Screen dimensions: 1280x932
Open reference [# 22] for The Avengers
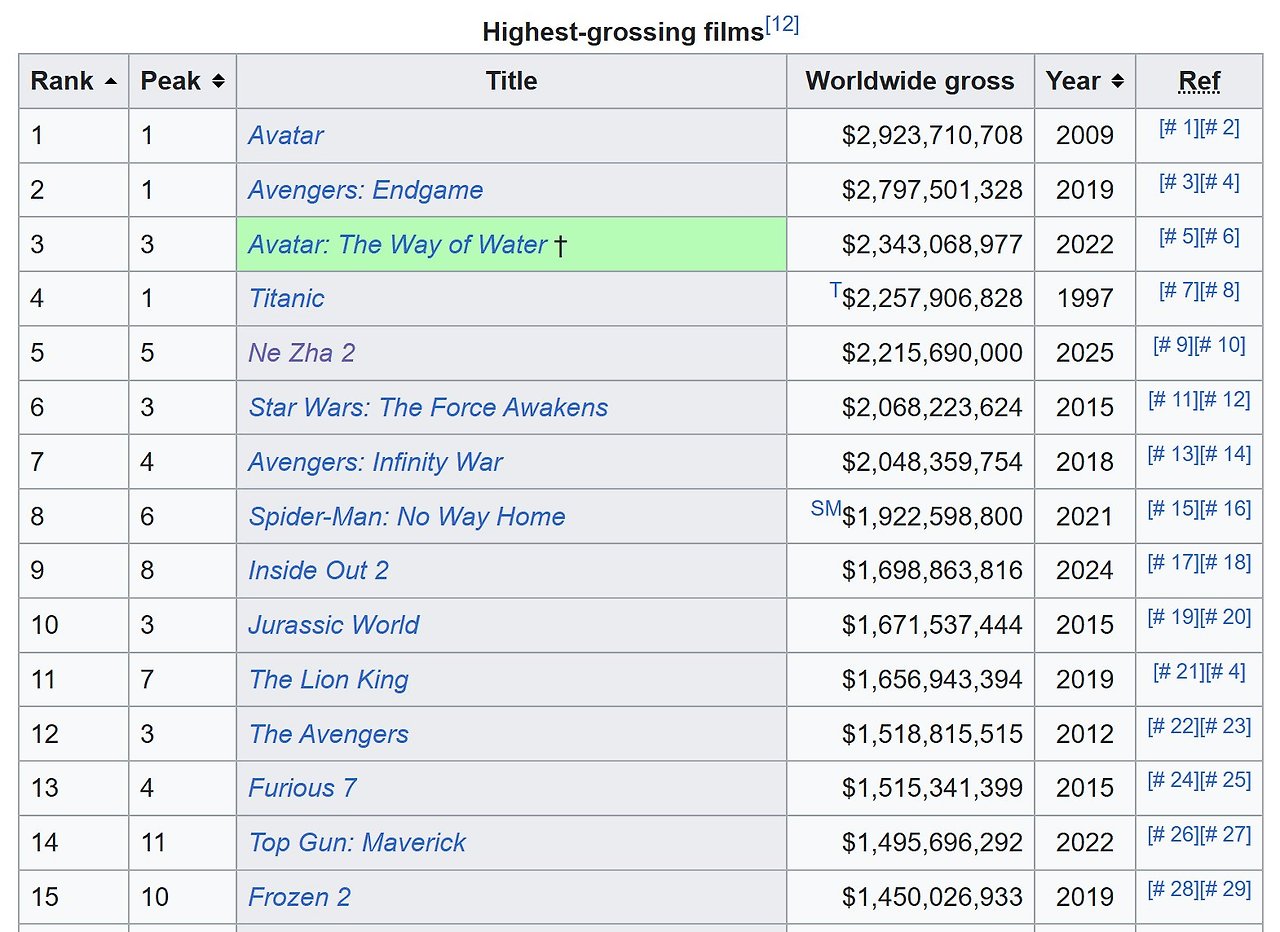(1173, 726)
